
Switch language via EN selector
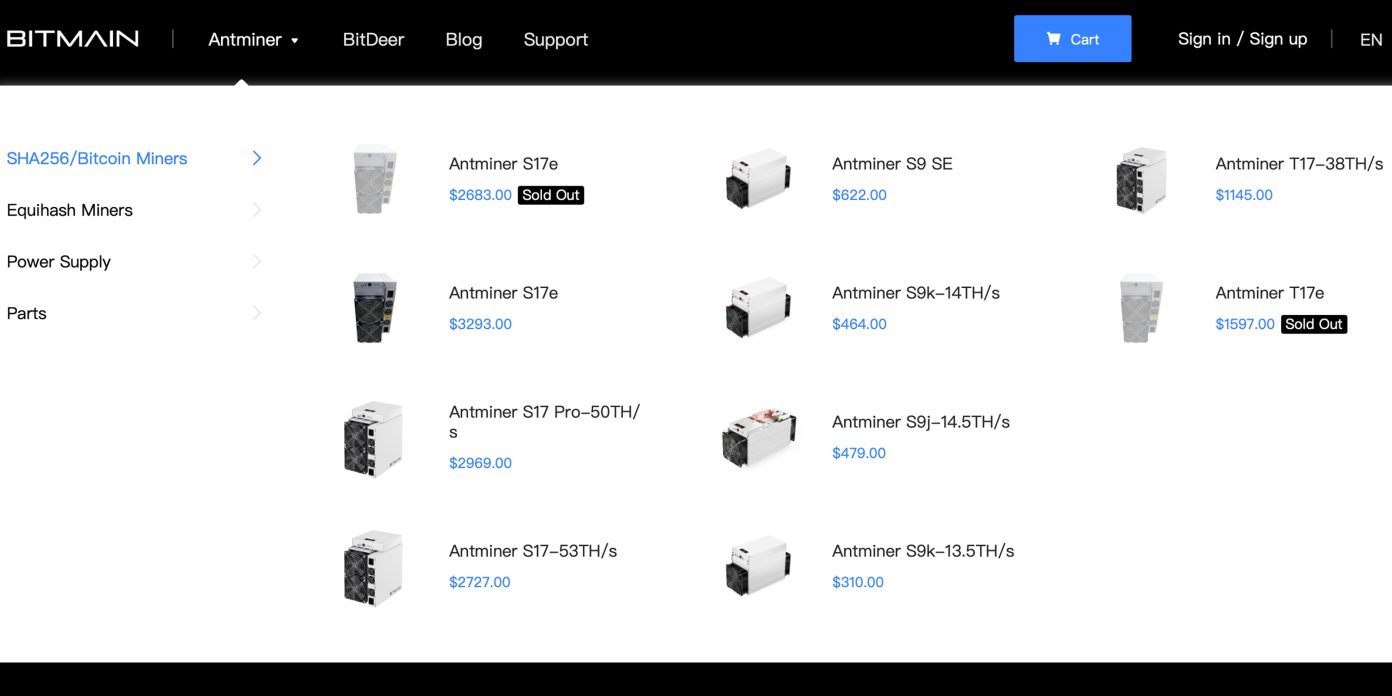(x=1370, y=40)
